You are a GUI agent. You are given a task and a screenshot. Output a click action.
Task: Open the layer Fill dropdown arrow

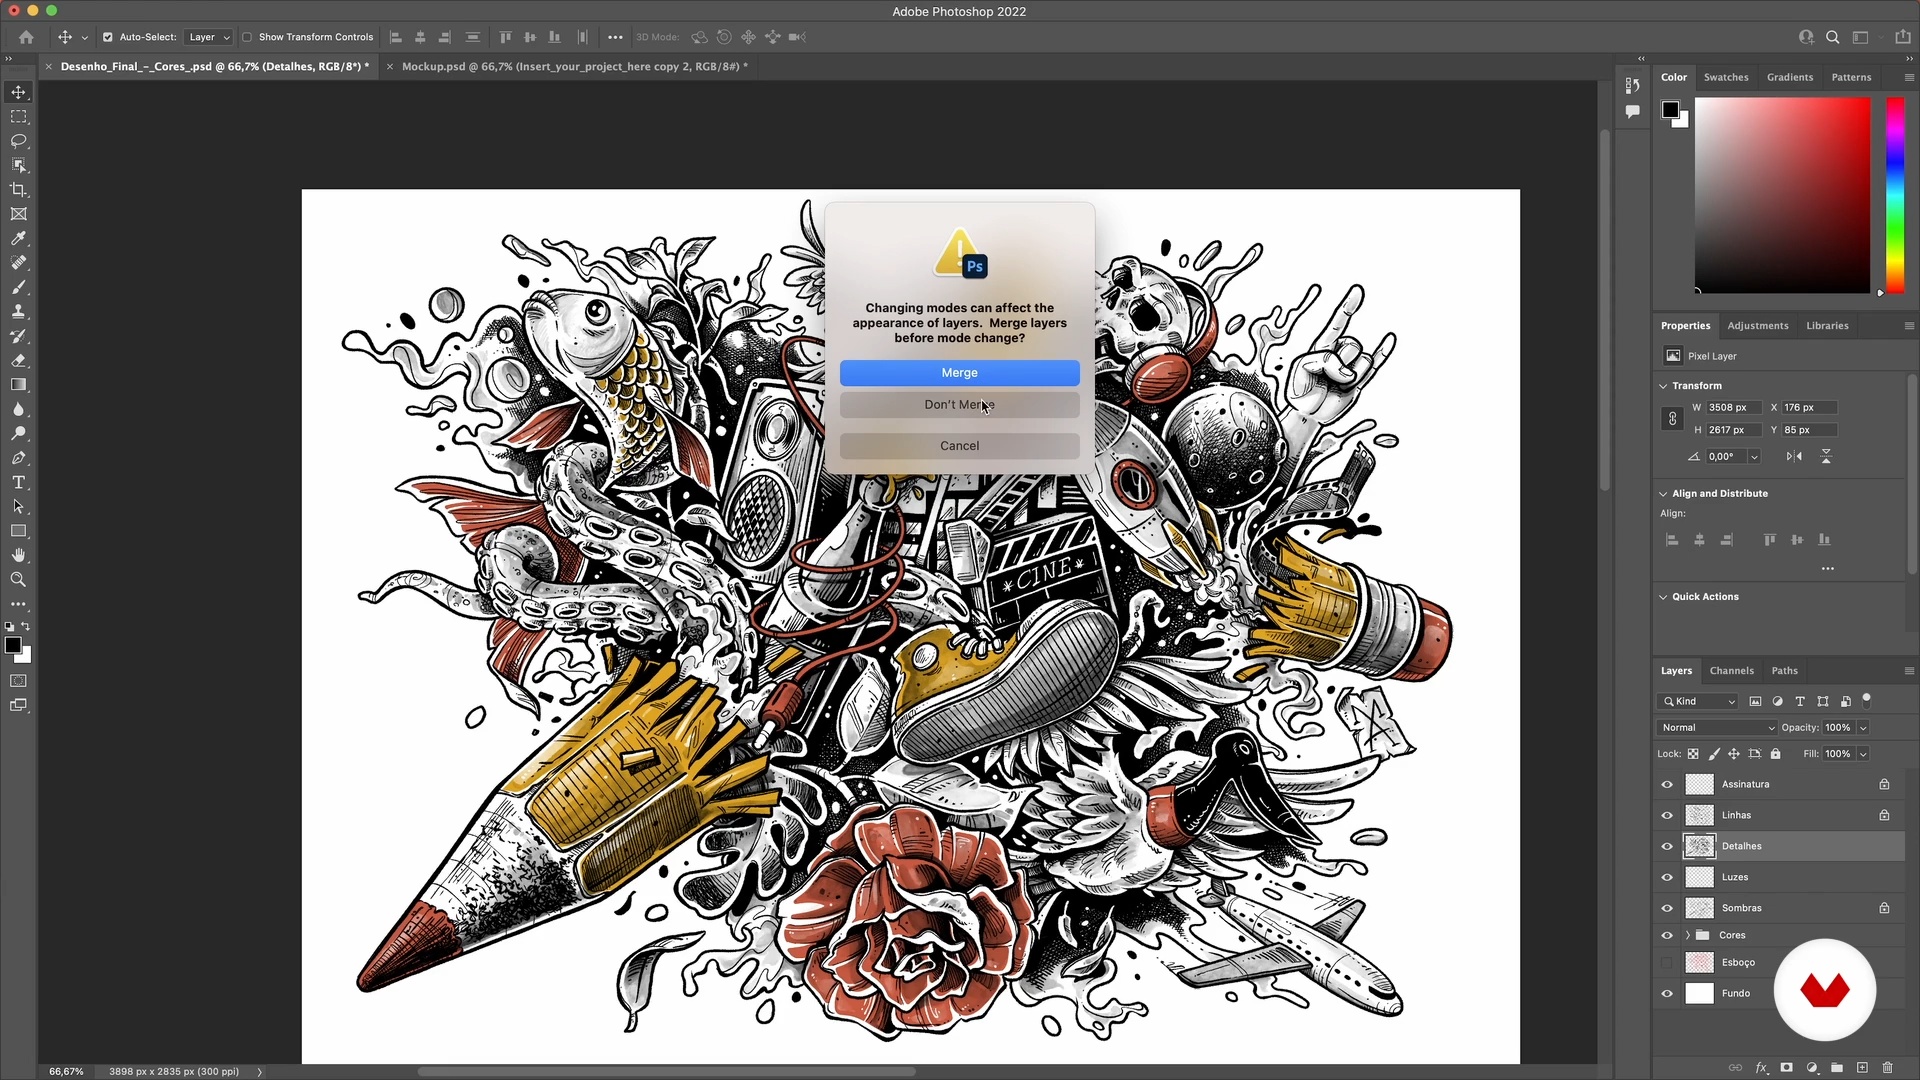[x=1863, y=754]
